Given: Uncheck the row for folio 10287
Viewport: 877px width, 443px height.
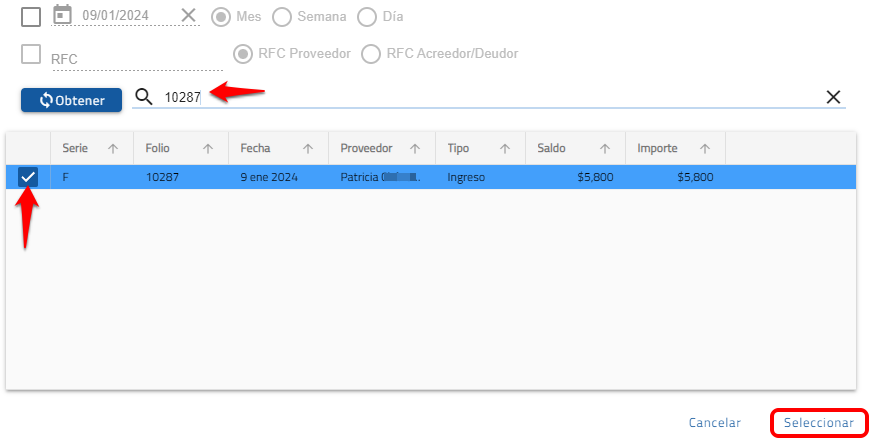Looking at the screenshot, I should 28,177.
